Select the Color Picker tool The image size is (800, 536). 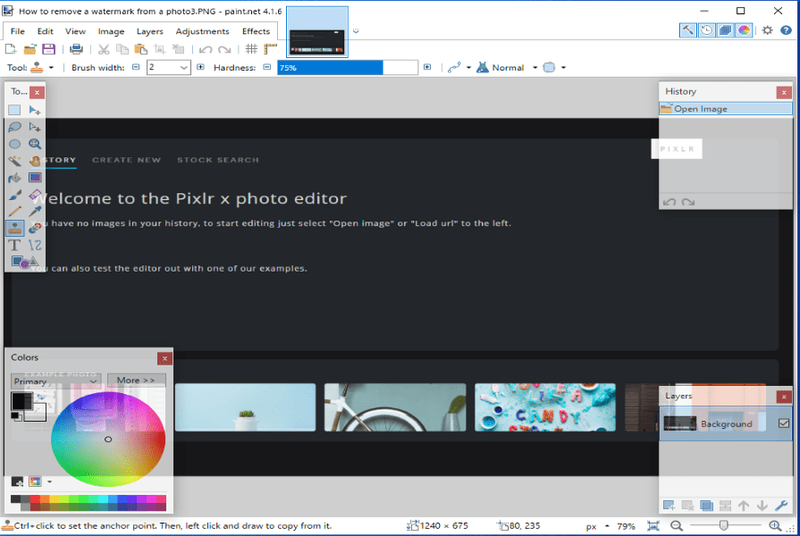click(35, 211)
